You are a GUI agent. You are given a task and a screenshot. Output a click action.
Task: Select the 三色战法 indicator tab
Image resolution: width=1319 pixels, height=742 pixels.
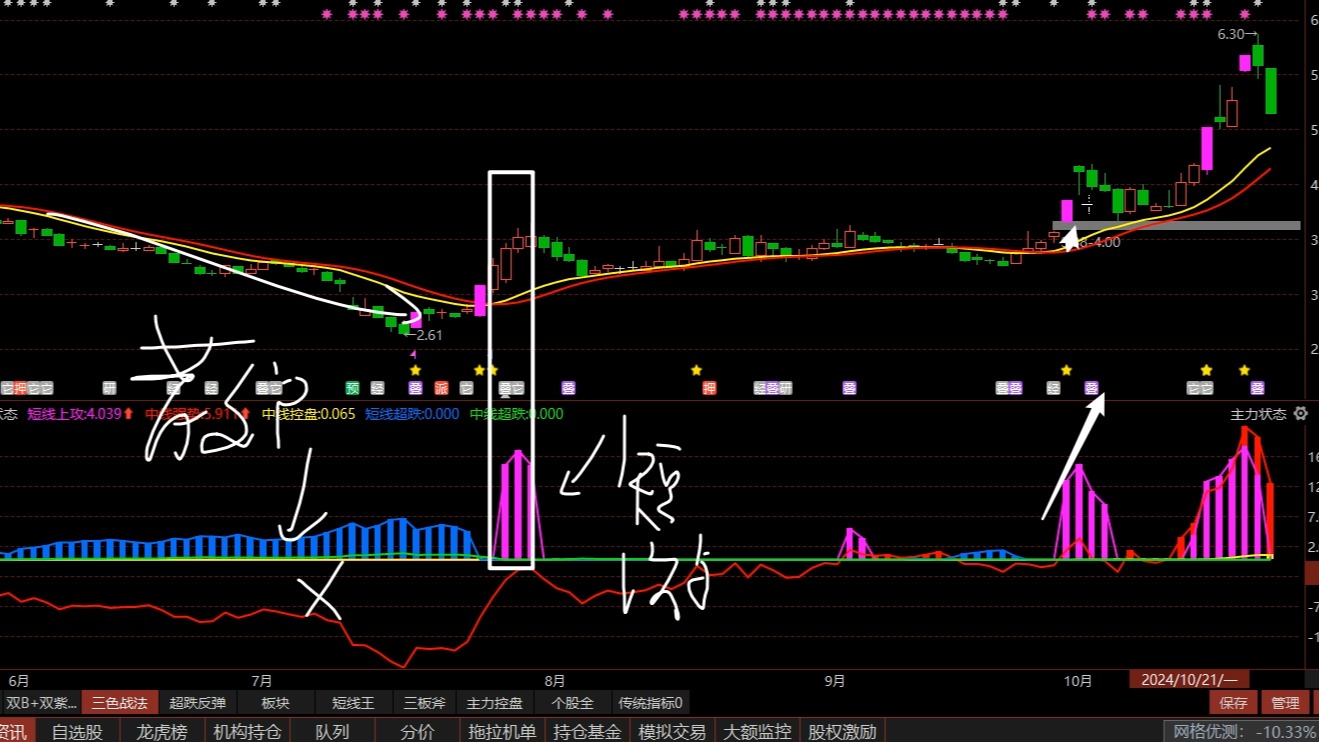click(120, 703)
